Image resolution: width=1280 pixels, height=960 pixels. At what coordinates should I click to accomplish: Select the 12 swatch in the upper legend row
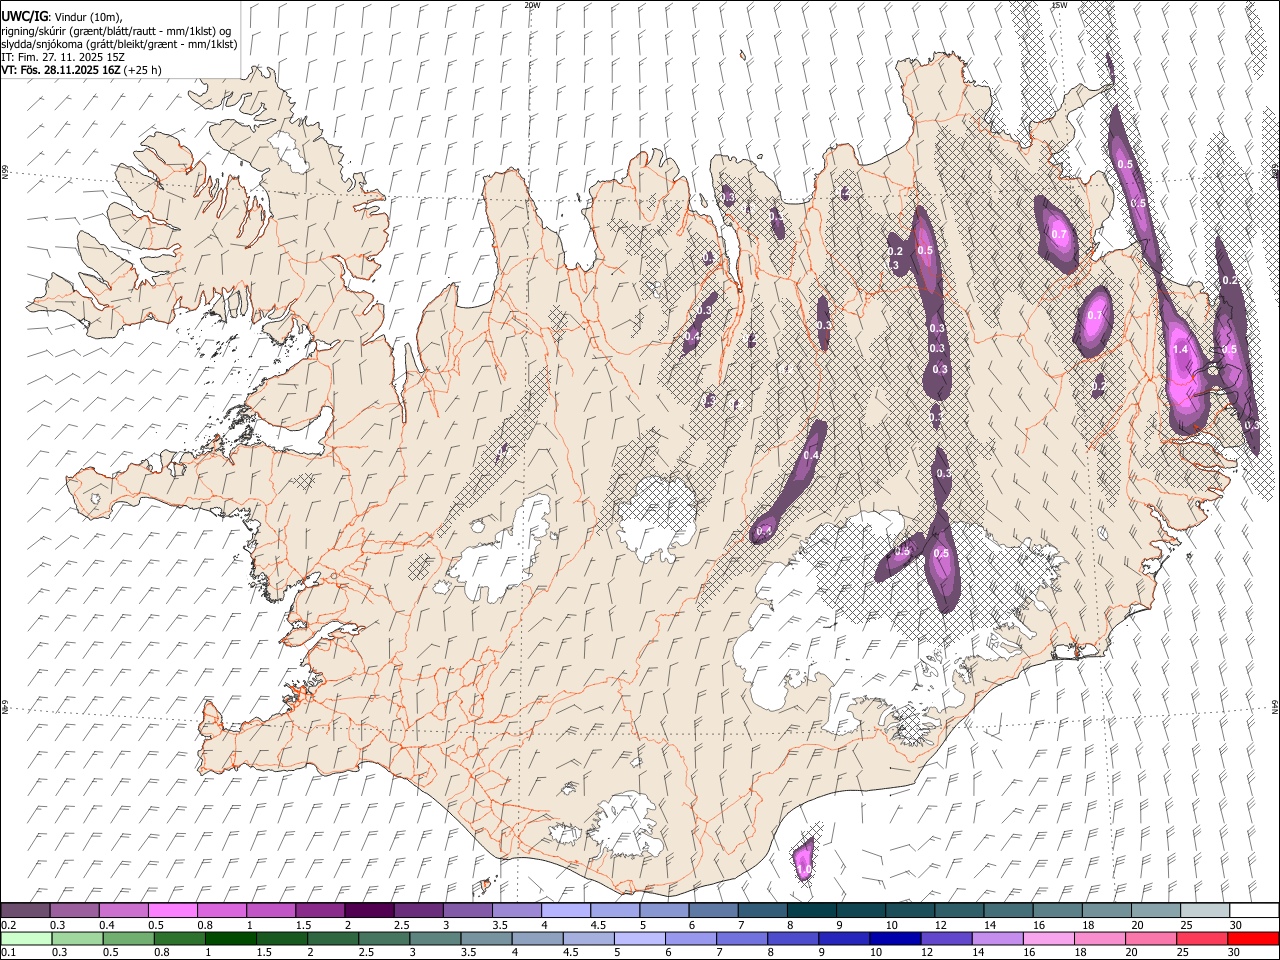click(959, 910)
